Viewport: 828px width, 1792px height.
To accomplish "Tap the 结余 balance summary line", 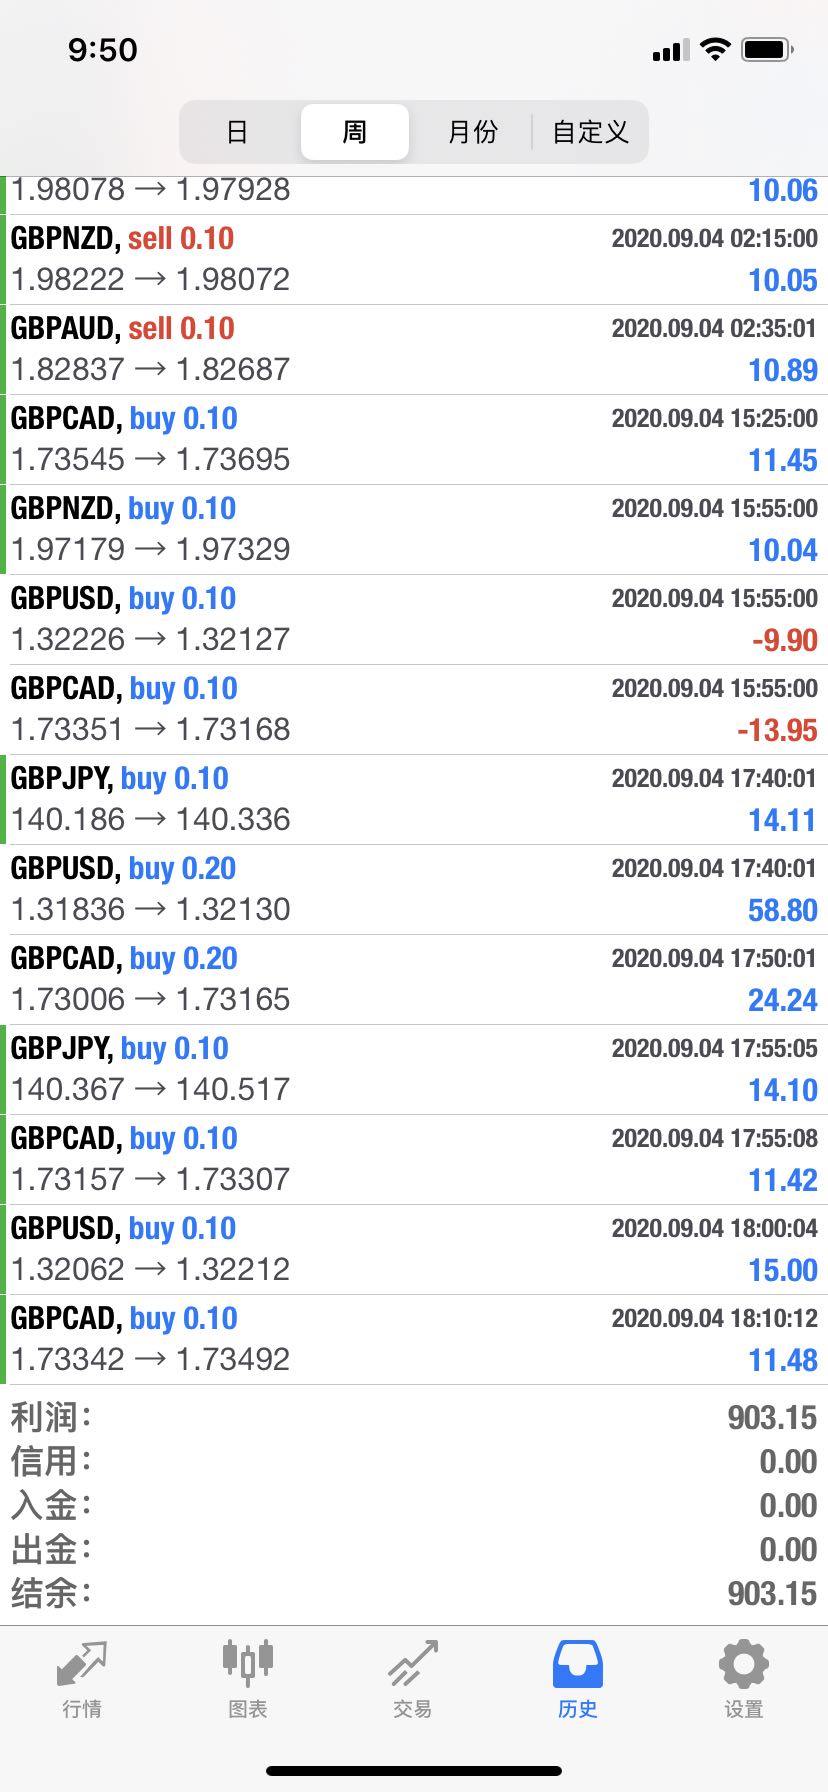I will coord(414,1593).
